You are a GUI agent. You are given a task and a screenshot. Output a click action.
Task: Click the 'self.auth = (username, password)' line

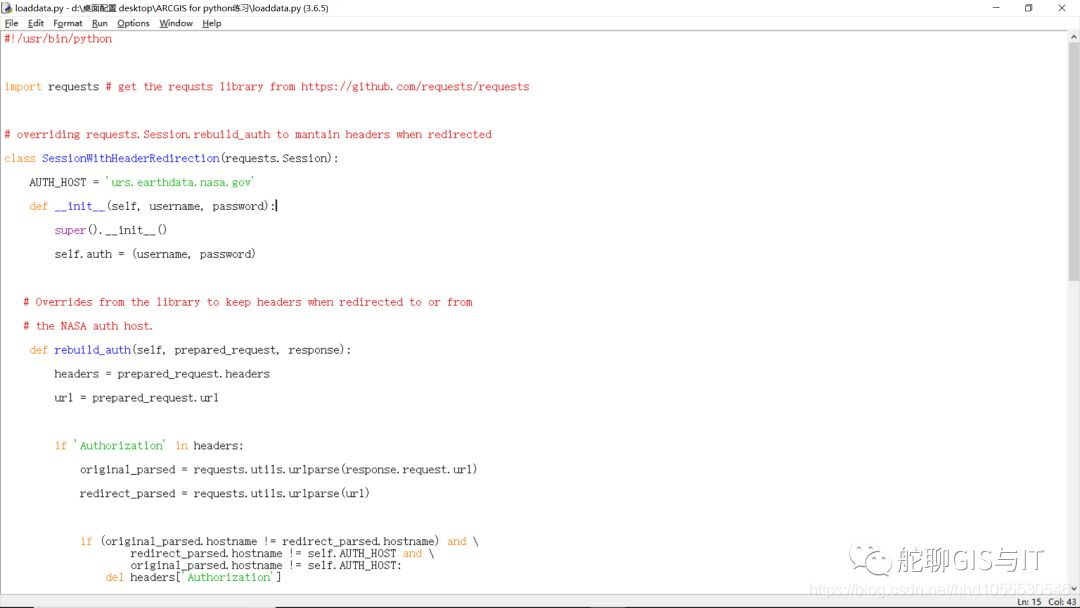[155, 254]
